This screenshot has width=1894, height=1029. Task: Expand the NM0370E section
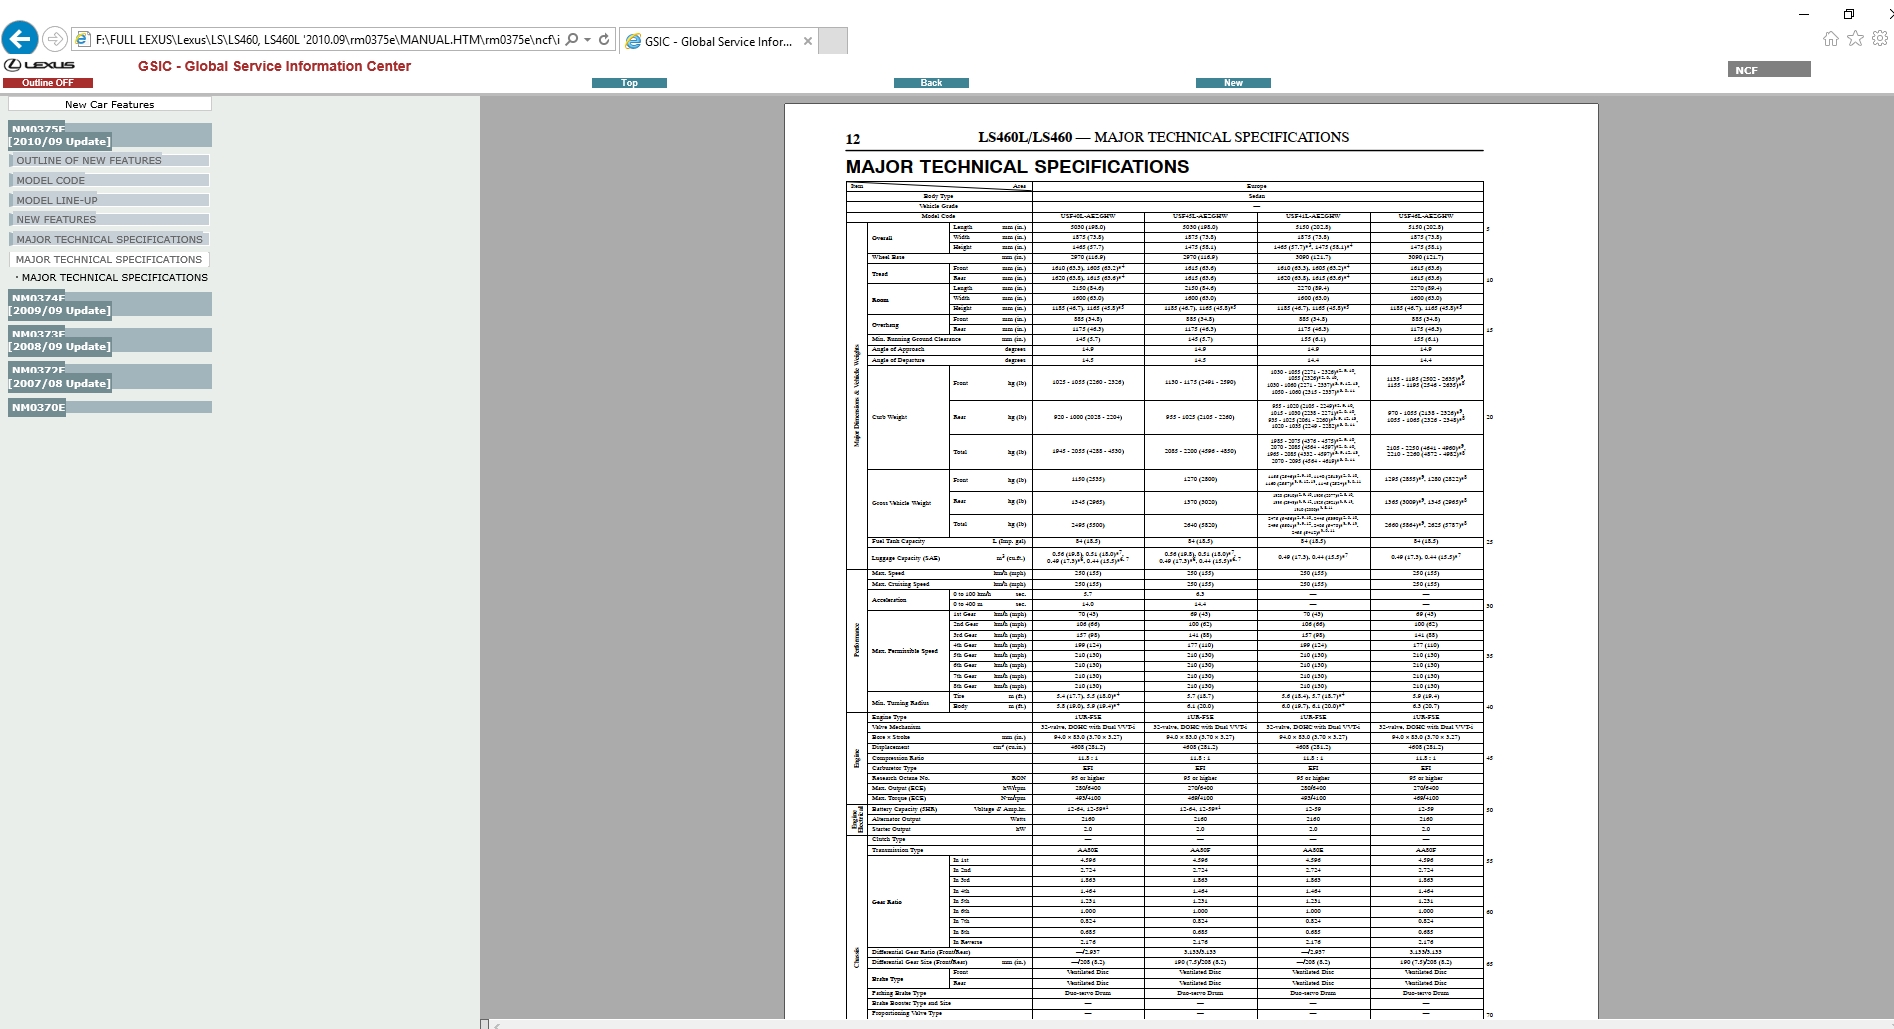point(110,407)
